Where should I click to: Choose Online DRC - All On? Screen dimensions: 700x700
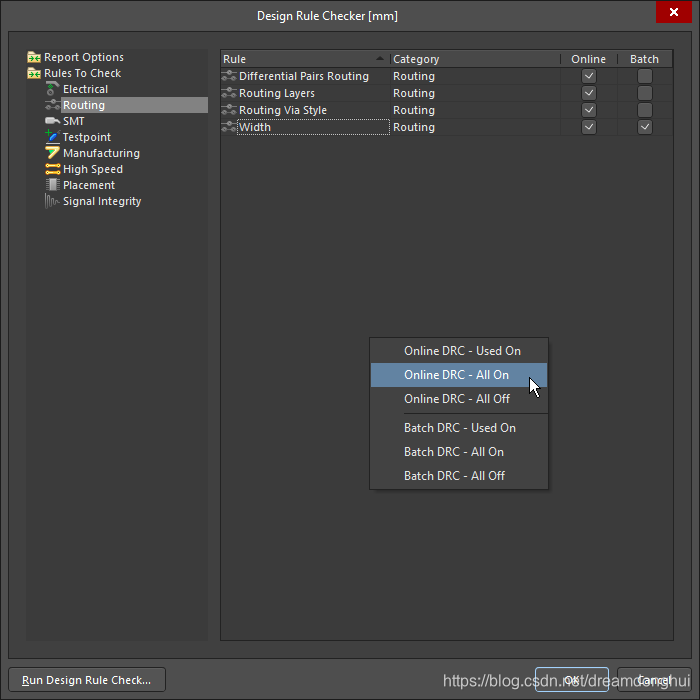click(459, 375)
